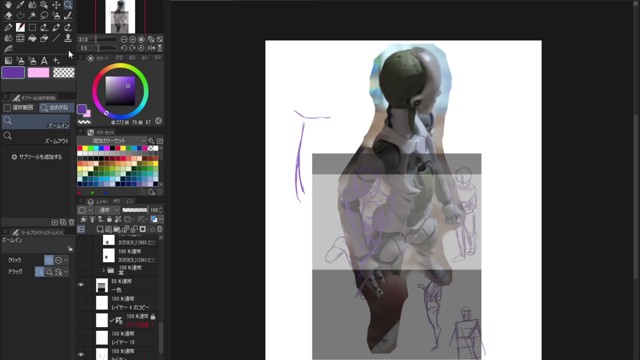Select the Eraser tool

[x=8, y=16]
